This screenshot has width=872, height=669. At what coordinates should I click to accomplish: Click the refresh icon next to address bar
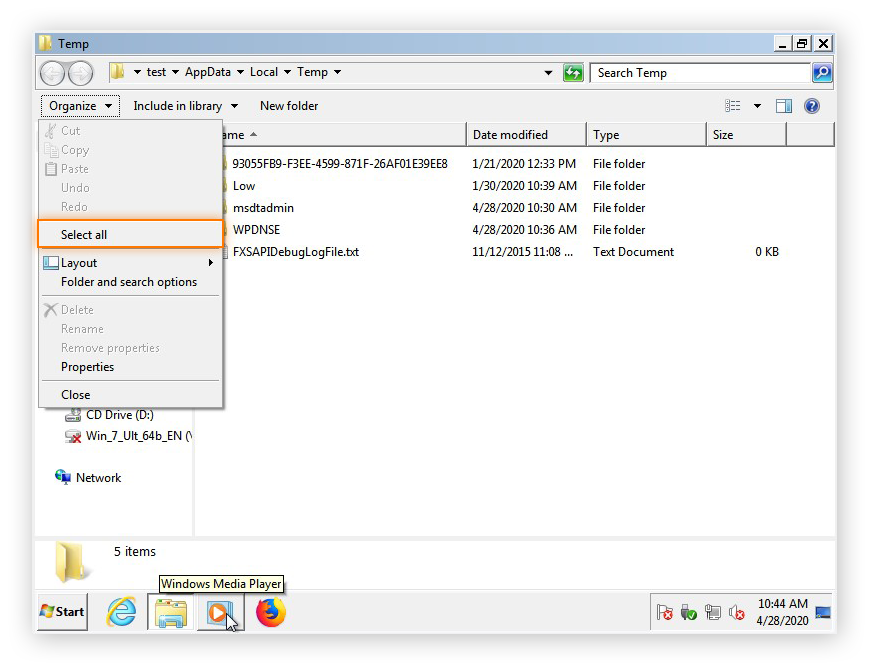point(573,72)
